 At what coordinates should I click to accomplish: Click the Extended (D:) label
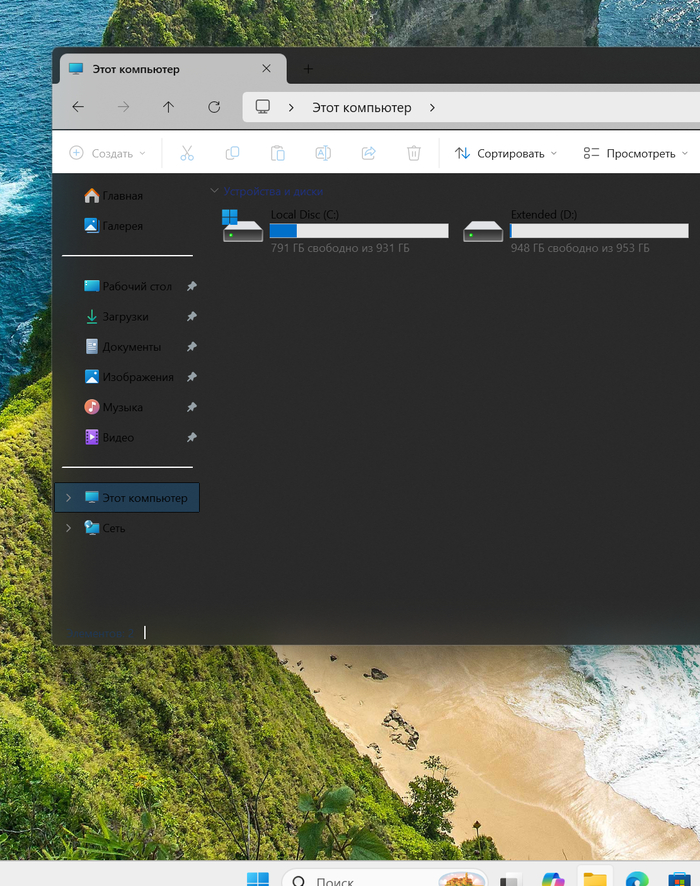(x=544, y=215)
